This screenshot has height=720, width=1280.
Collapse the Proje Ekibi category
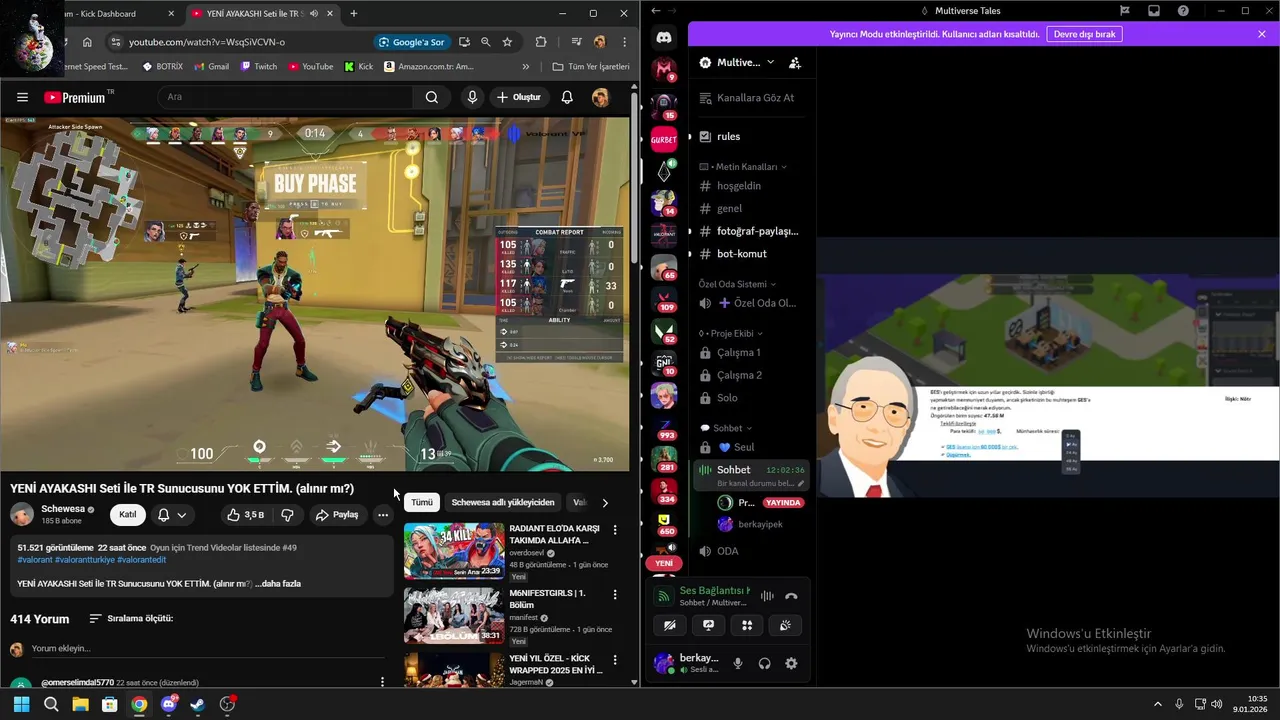pyautogui.click(x=731, y=333)
